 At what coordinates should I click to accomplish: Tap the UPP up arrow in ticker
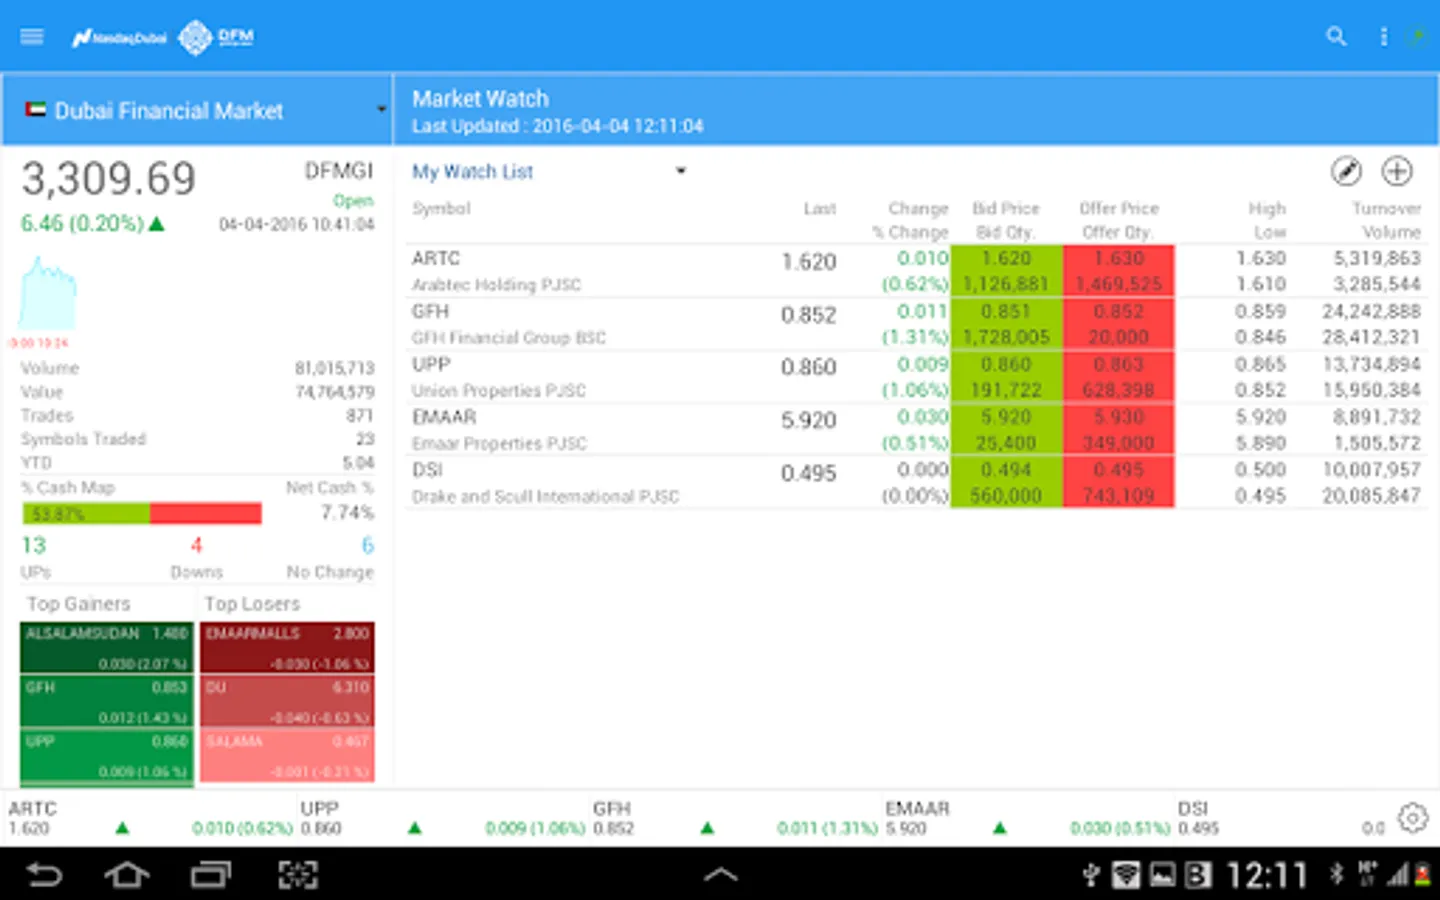pyautogui.click(x=415, y=828)
